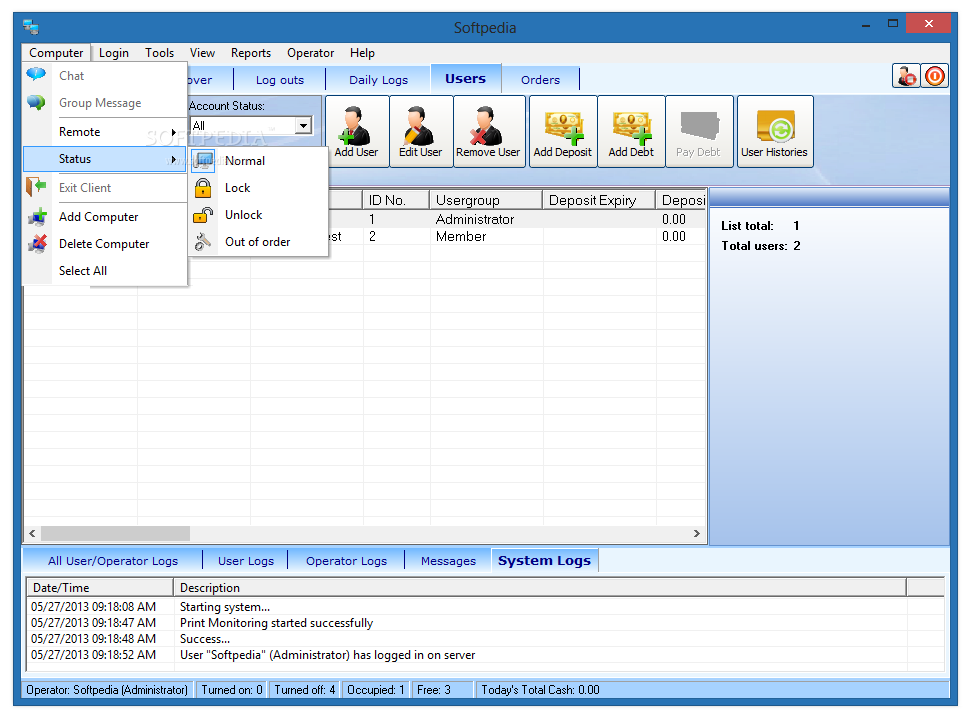Click the Delete Computer icon in the menu
This screenshot has height=725, width=975.
coord(37,243)
